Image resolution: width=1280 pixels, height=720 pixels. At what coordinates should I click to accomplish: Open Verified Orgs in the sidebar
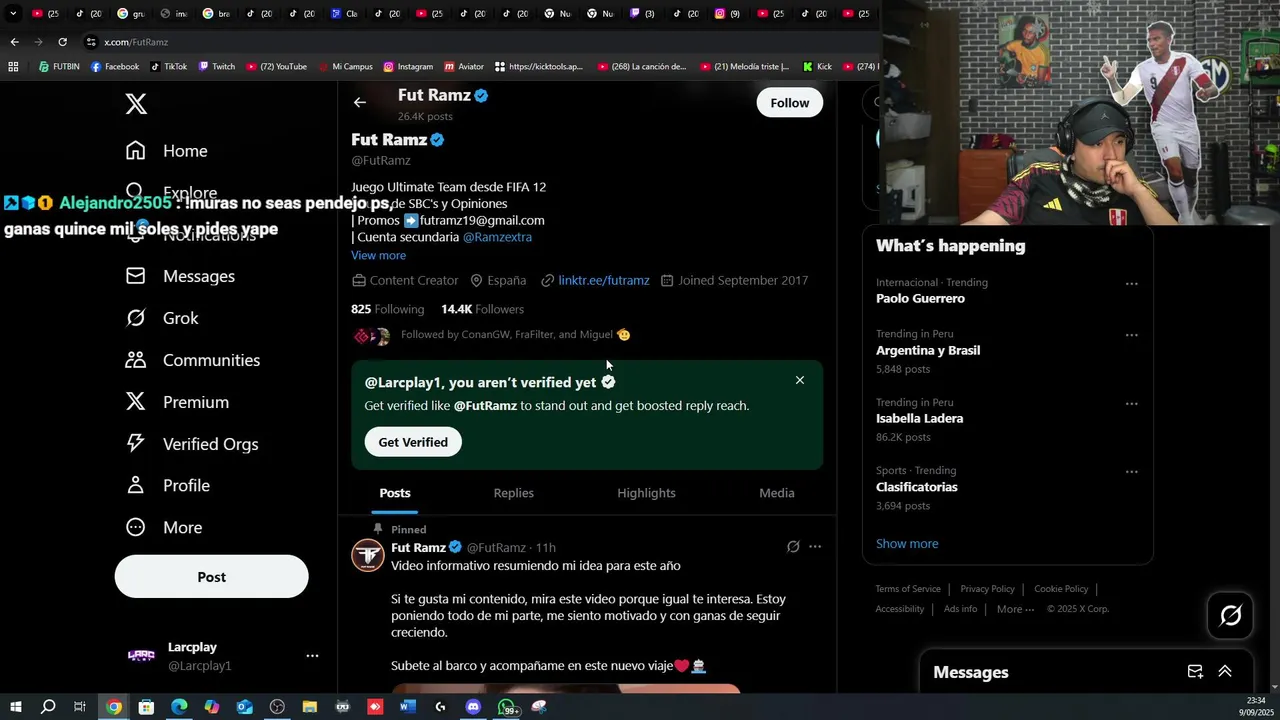(x=191, y=444)
